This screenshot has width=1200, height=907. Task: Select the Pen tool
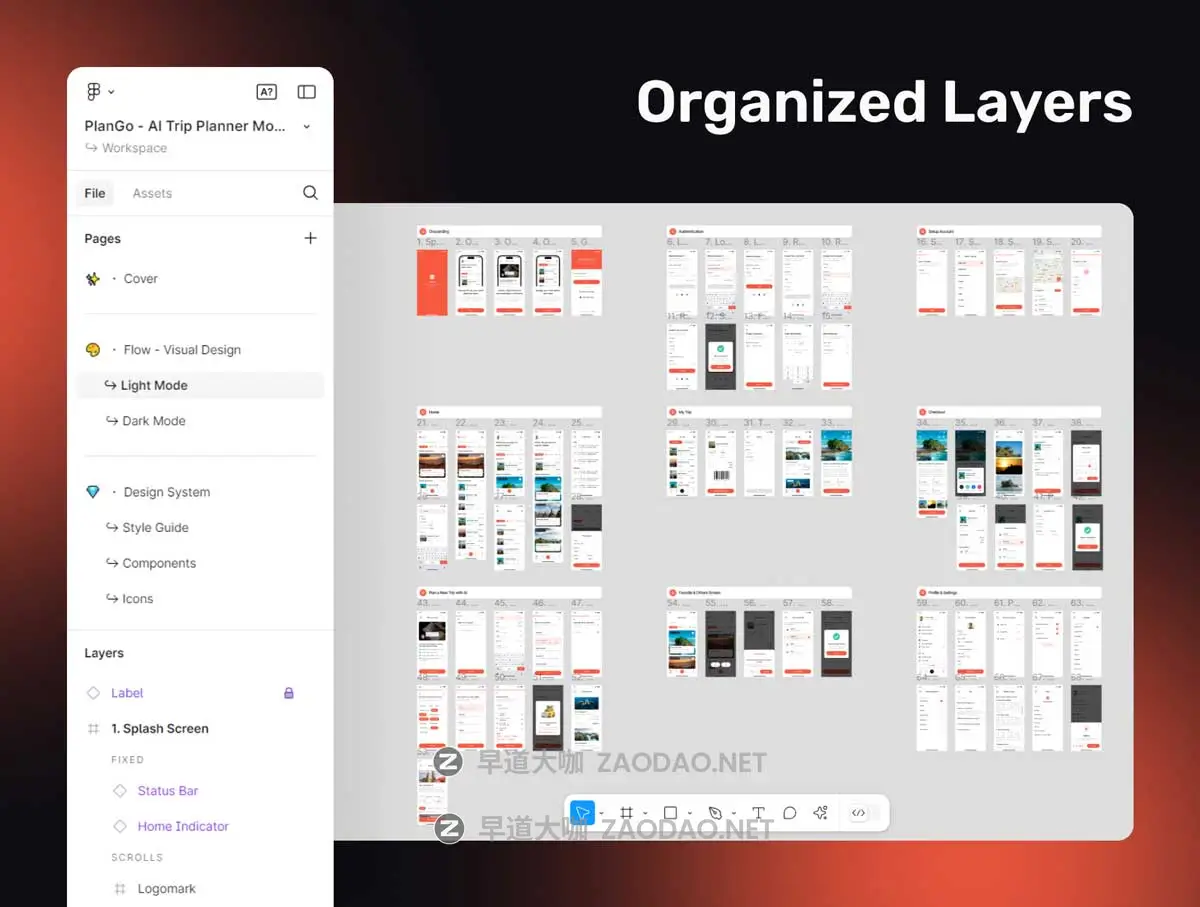point(715,813)
